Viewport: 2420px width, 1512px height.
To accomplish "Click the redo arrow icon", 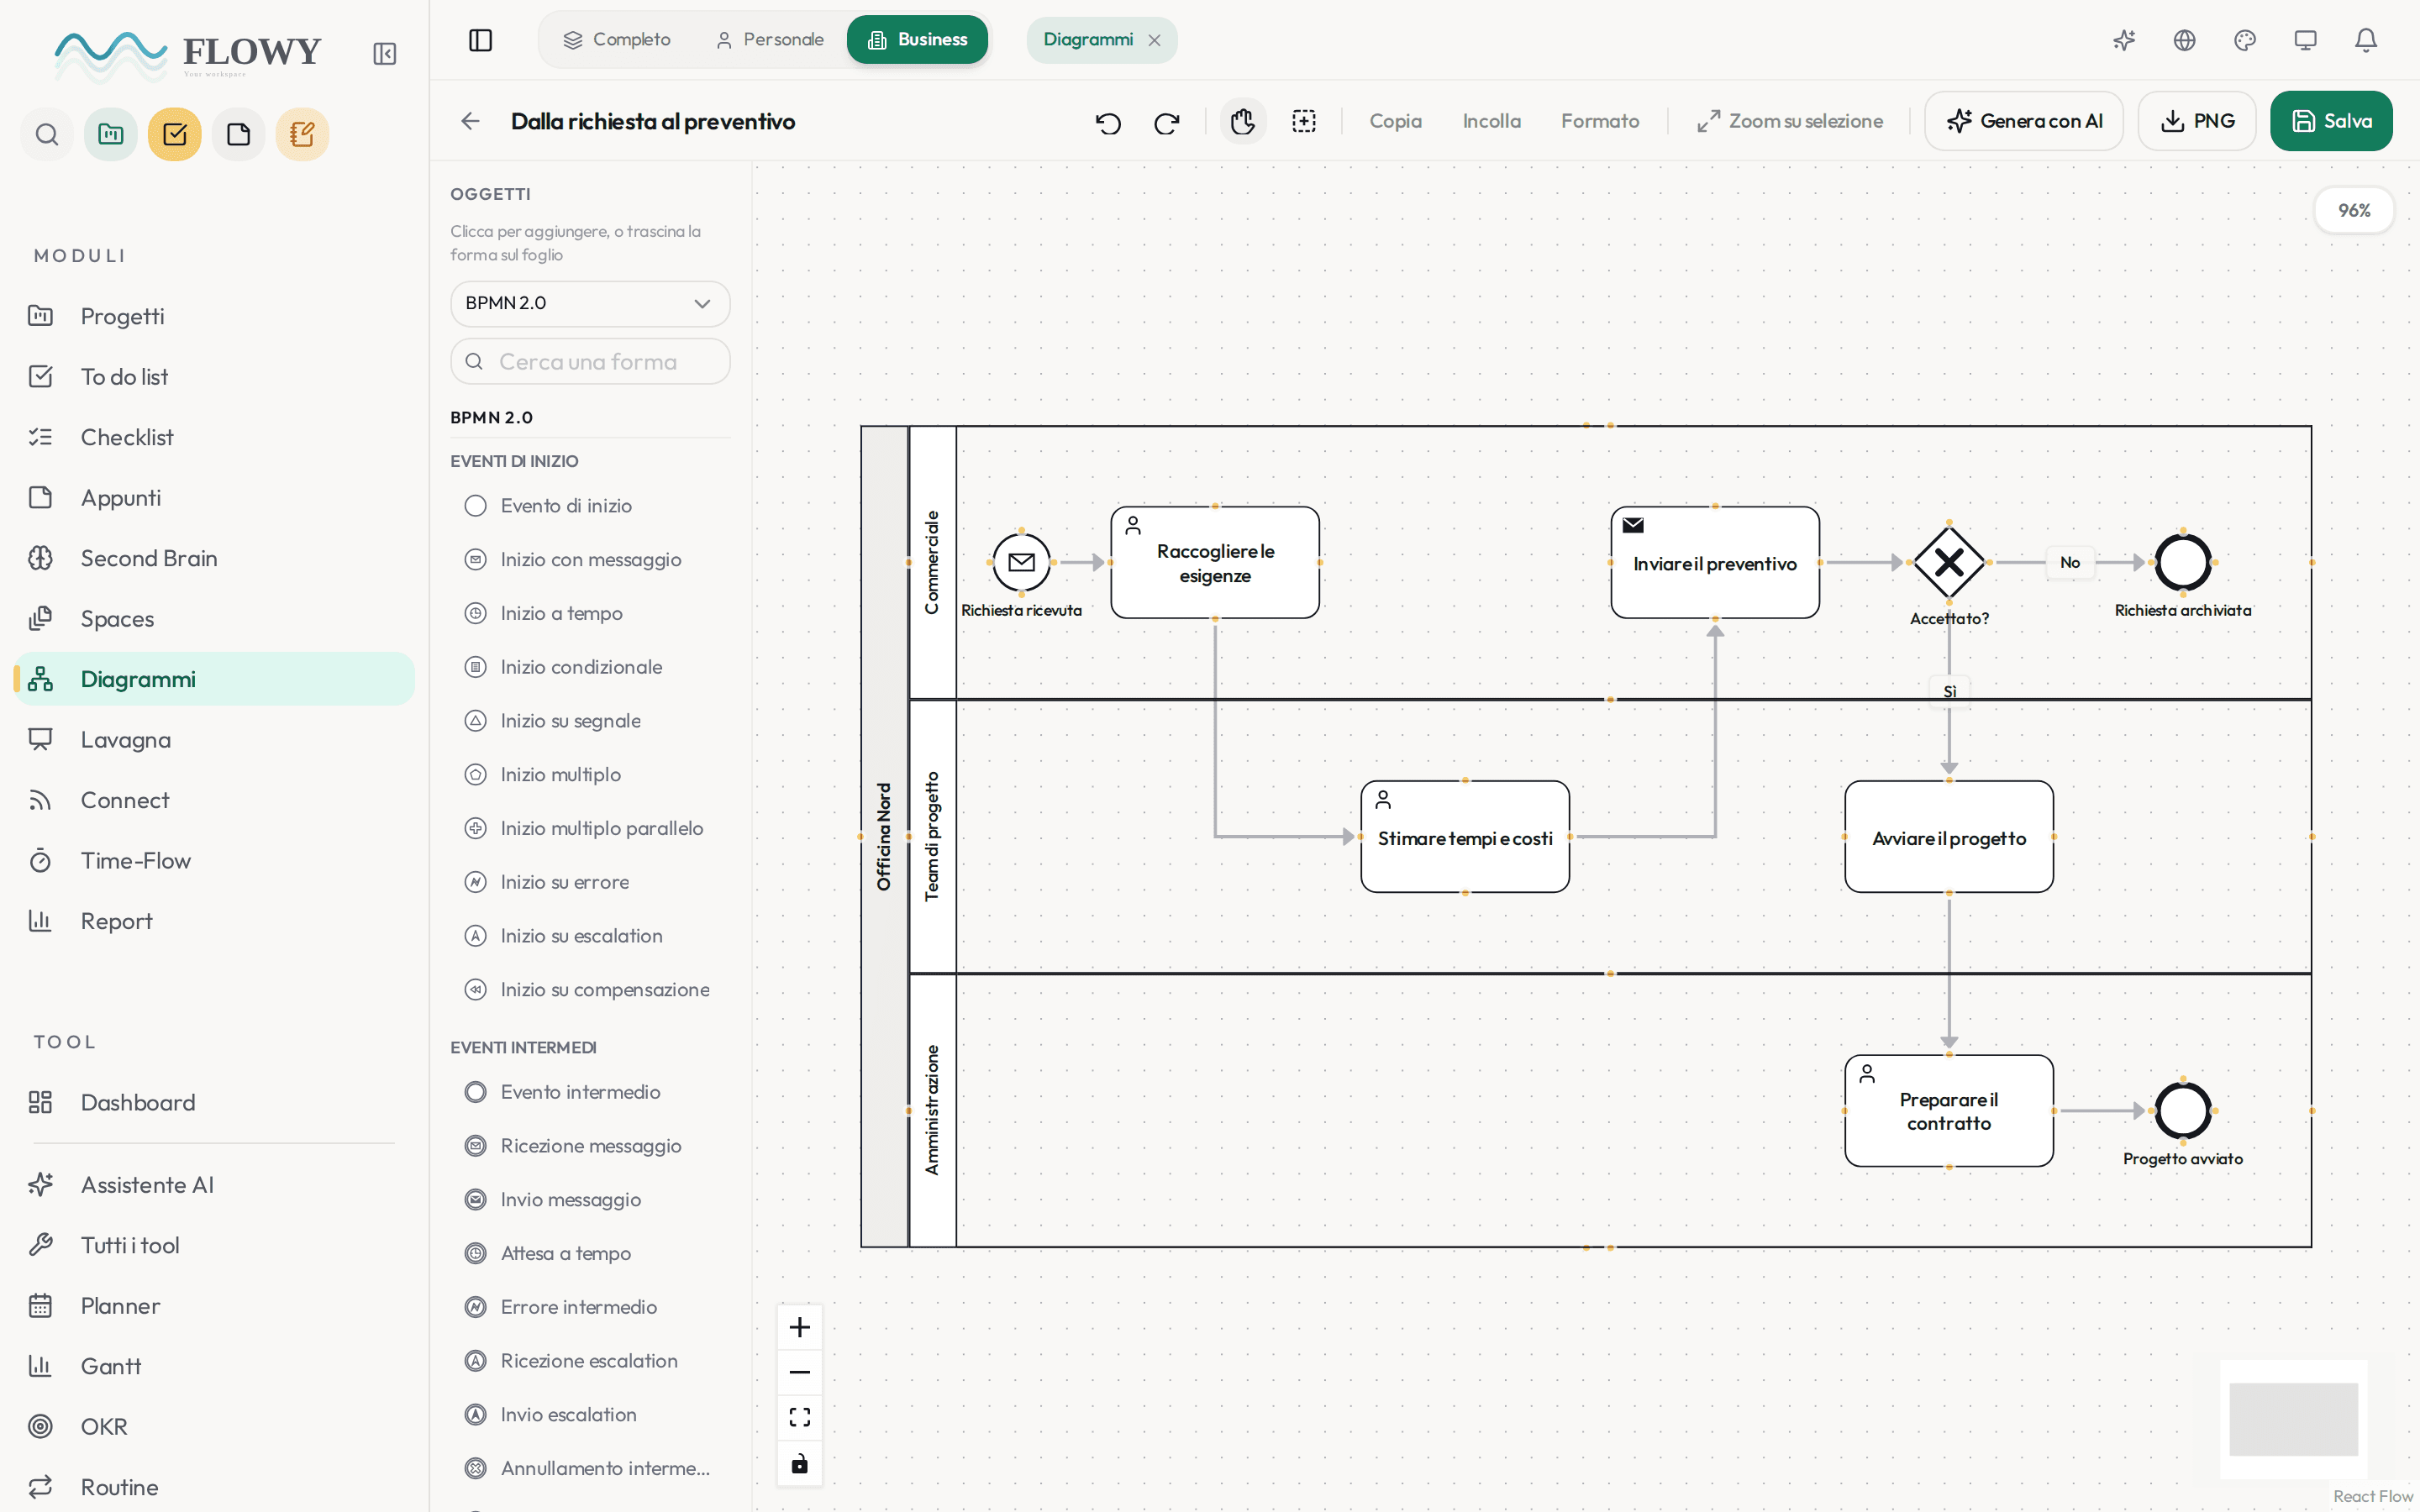I will [x=1166, y=122].
